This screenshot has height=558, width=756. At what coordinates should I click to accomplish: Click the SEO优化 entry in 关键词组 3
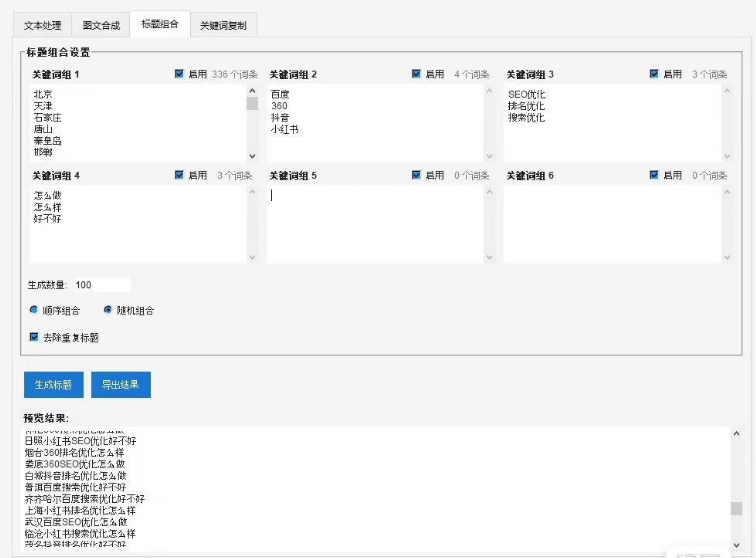(x=526, y=94)
